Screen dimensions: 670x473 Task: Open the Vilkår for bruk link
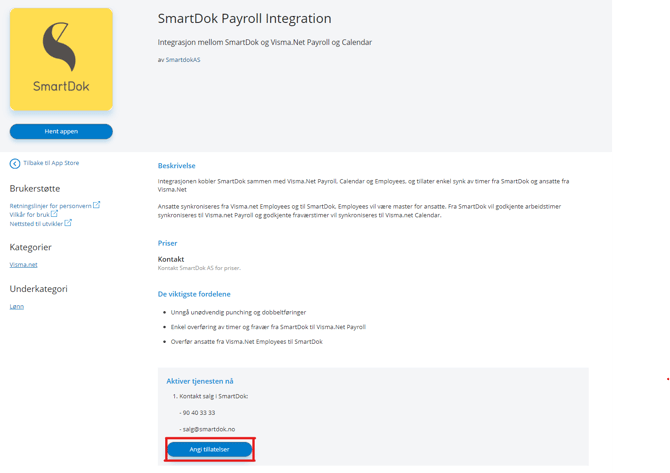[29, 215]
